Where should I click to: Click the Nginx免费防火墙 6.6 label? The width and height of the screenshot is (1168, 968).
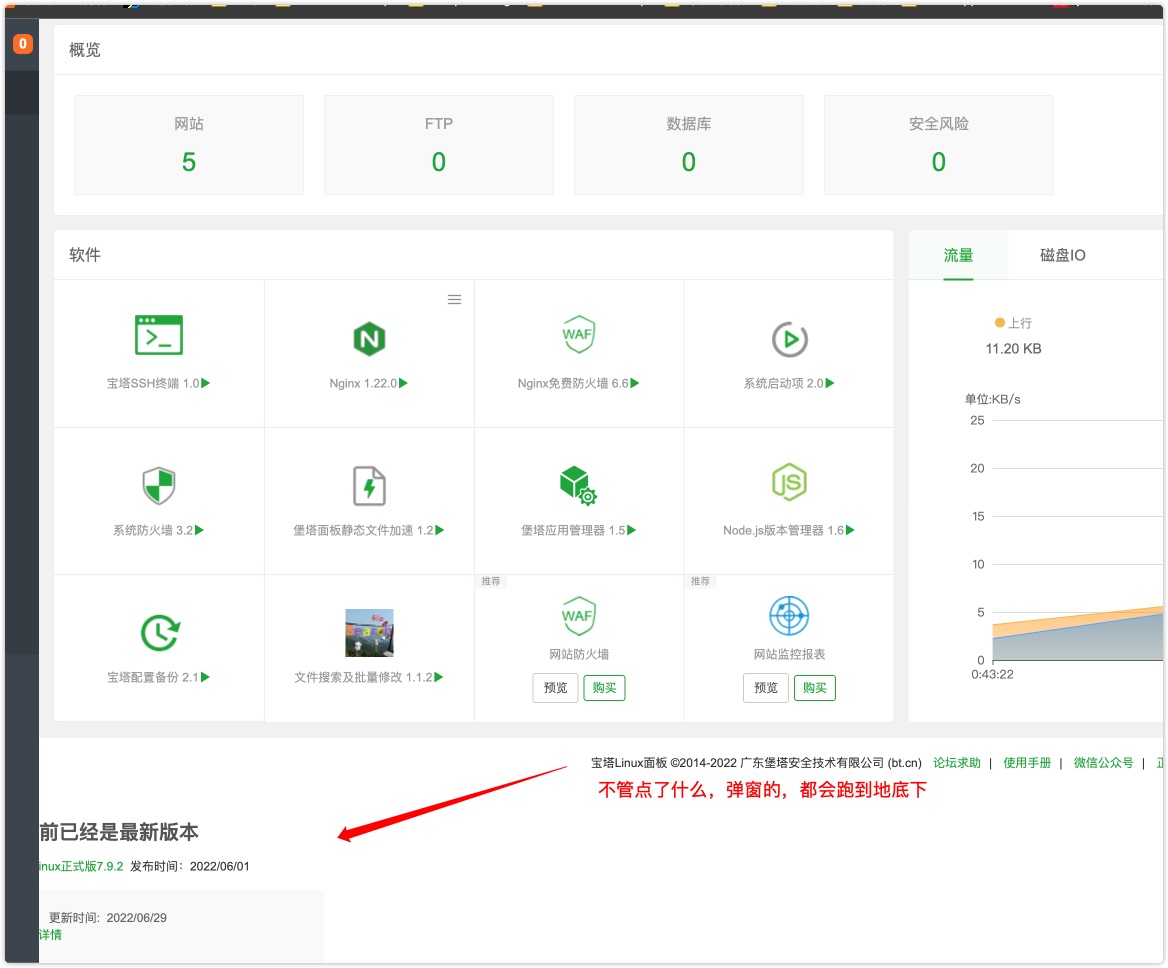coord(573,383)
